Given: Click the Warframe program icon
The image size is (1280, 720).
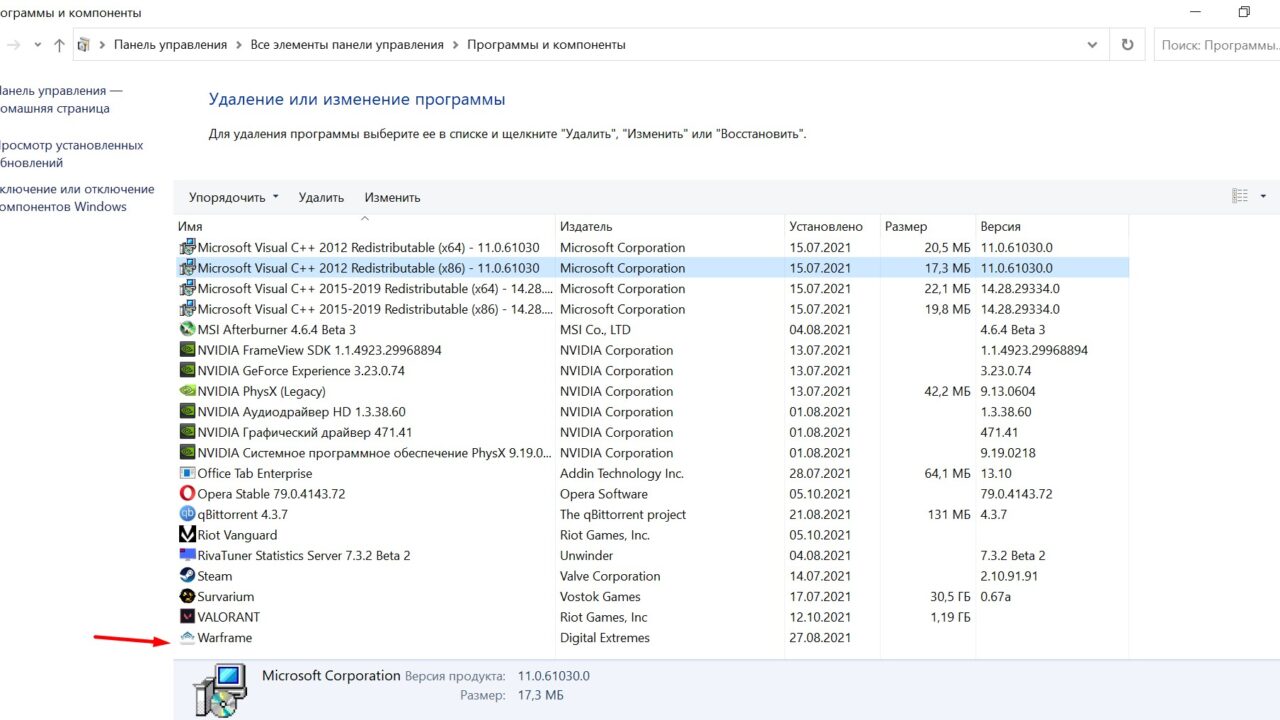Looking at the screenshot, I should 187,638.
